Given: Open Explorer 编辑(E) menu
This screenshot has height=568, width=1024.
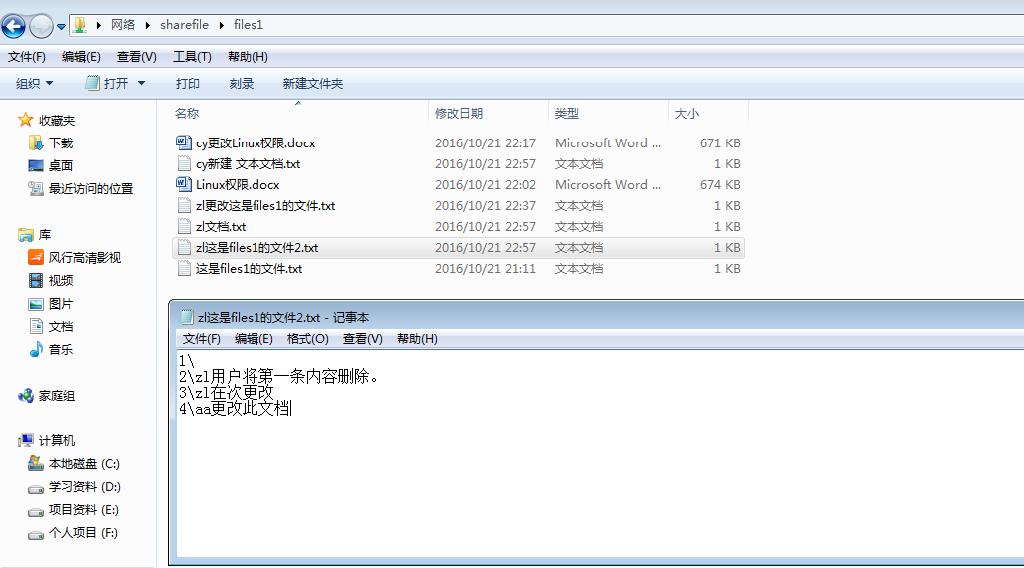Looking at the screenshot, I should [81, 57].
